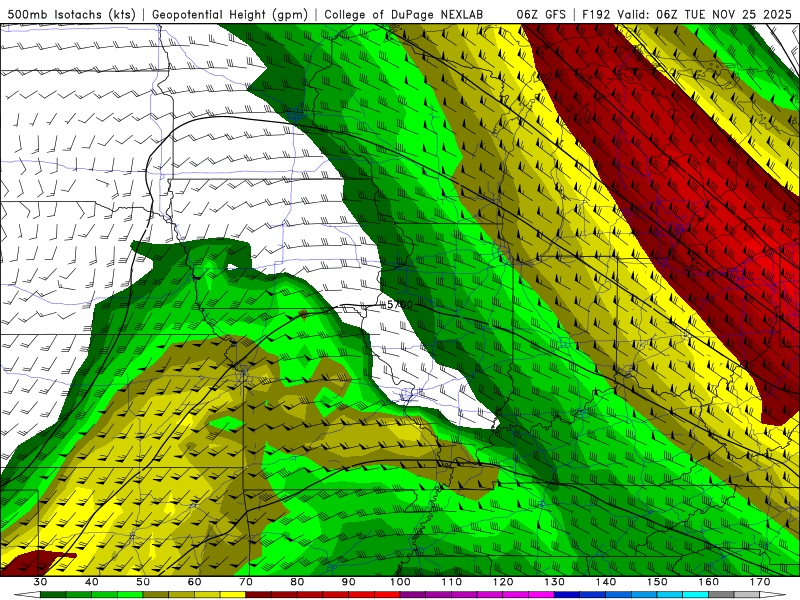Viewport: 800px width, 600px height.
Task: Pick the dark gray legend swatch starting at 160
Action: point(721,594)
